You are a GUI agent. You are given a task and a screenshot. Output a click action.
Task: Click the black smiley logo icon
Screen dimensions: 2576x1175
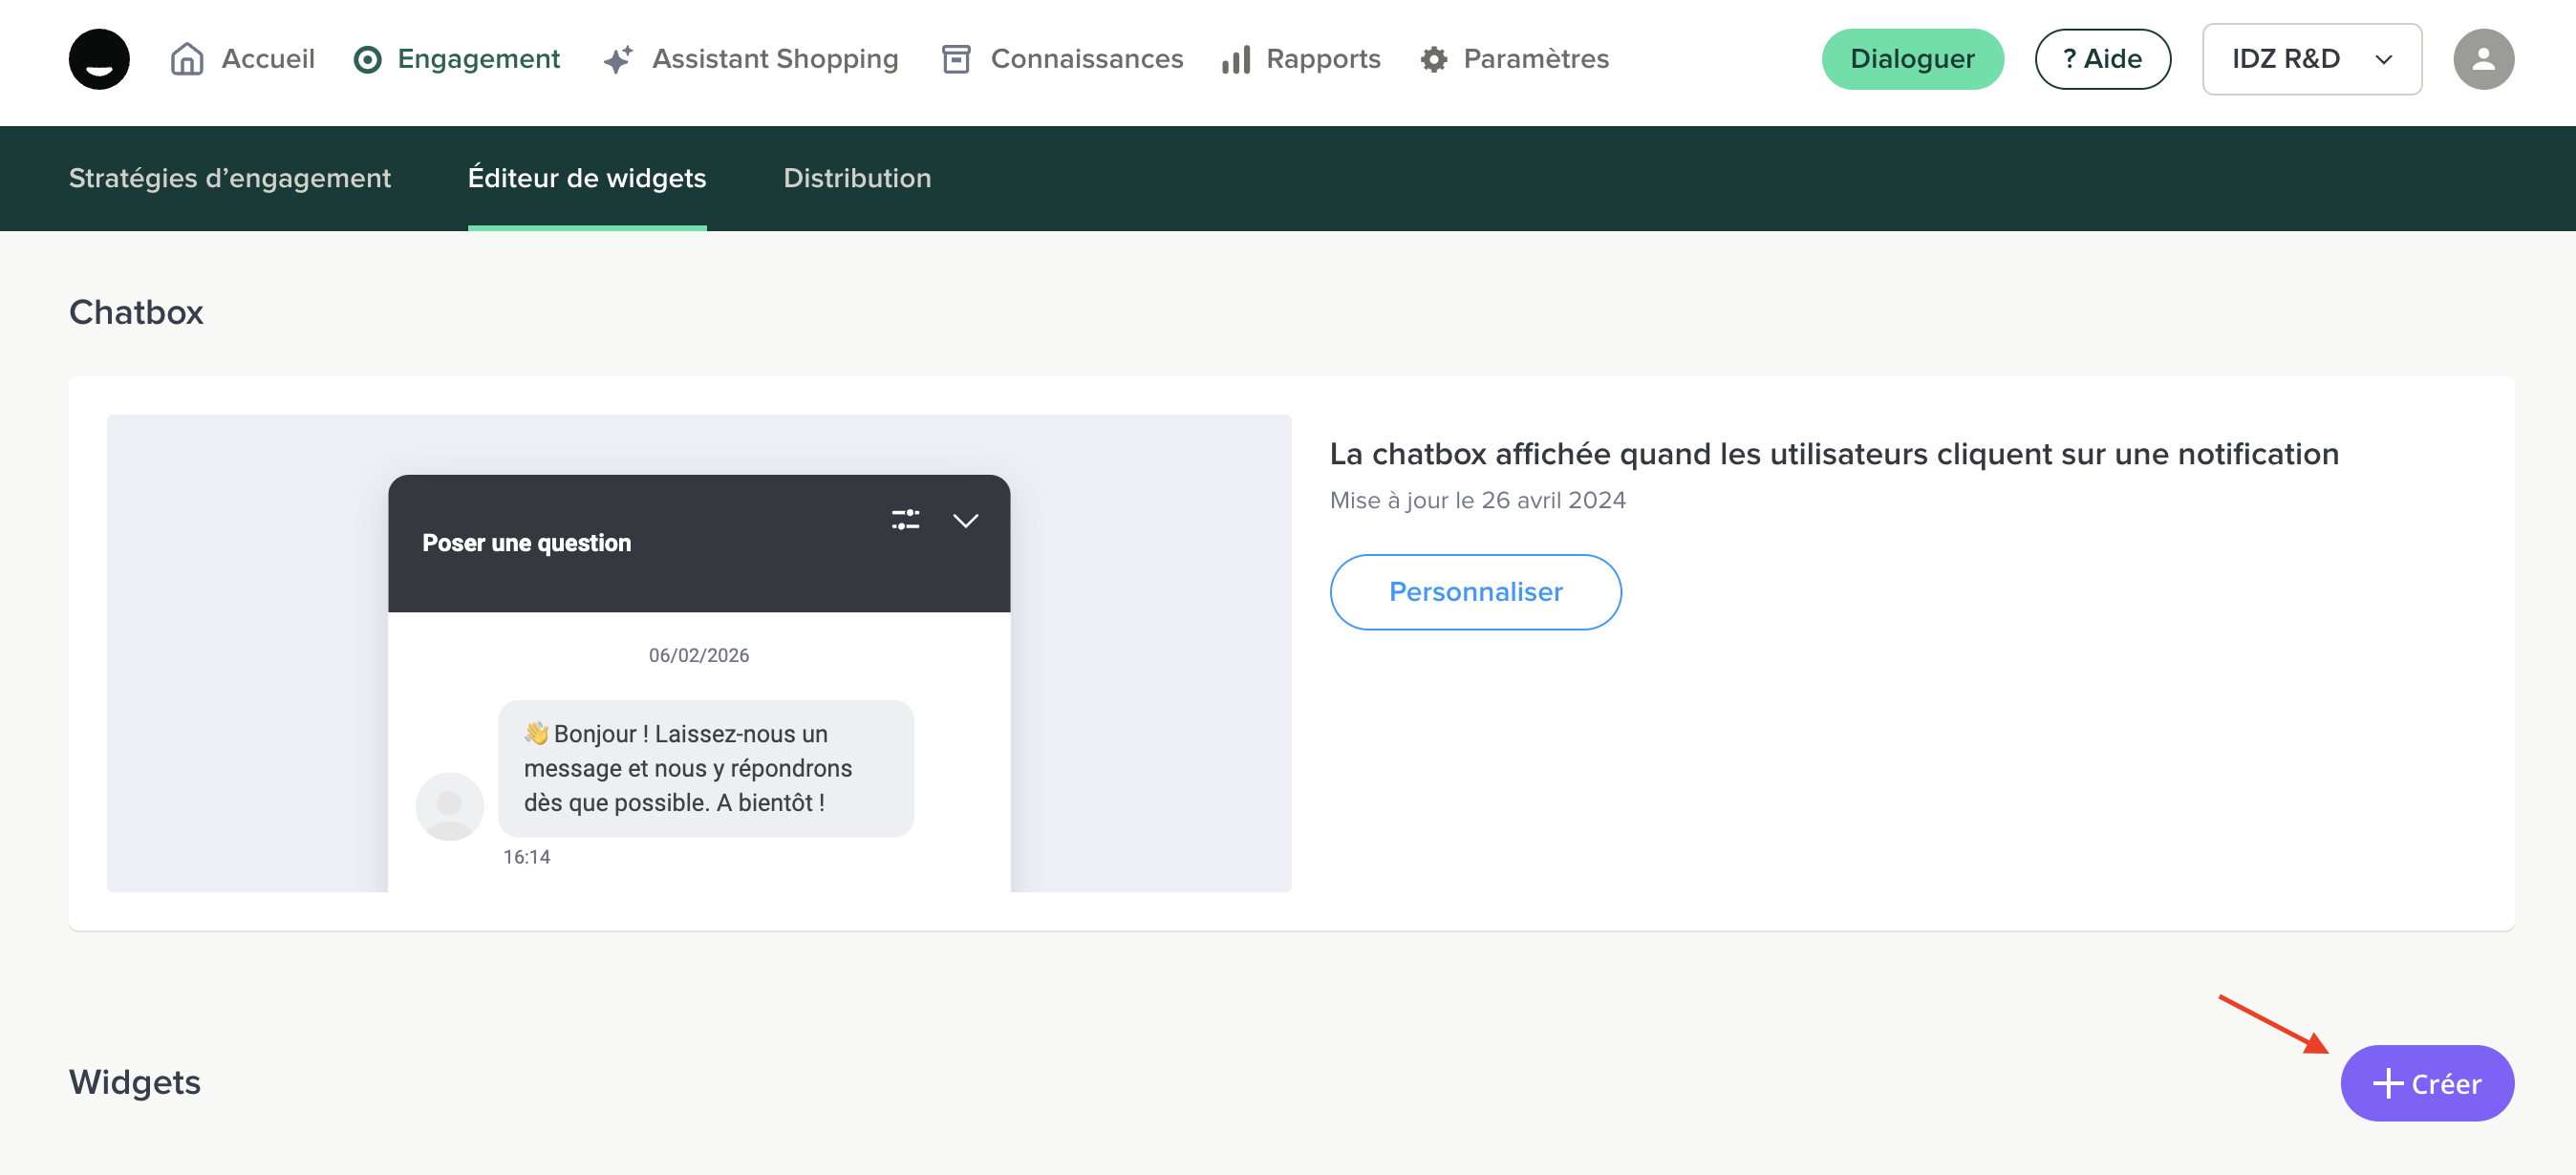click(99, 59)
